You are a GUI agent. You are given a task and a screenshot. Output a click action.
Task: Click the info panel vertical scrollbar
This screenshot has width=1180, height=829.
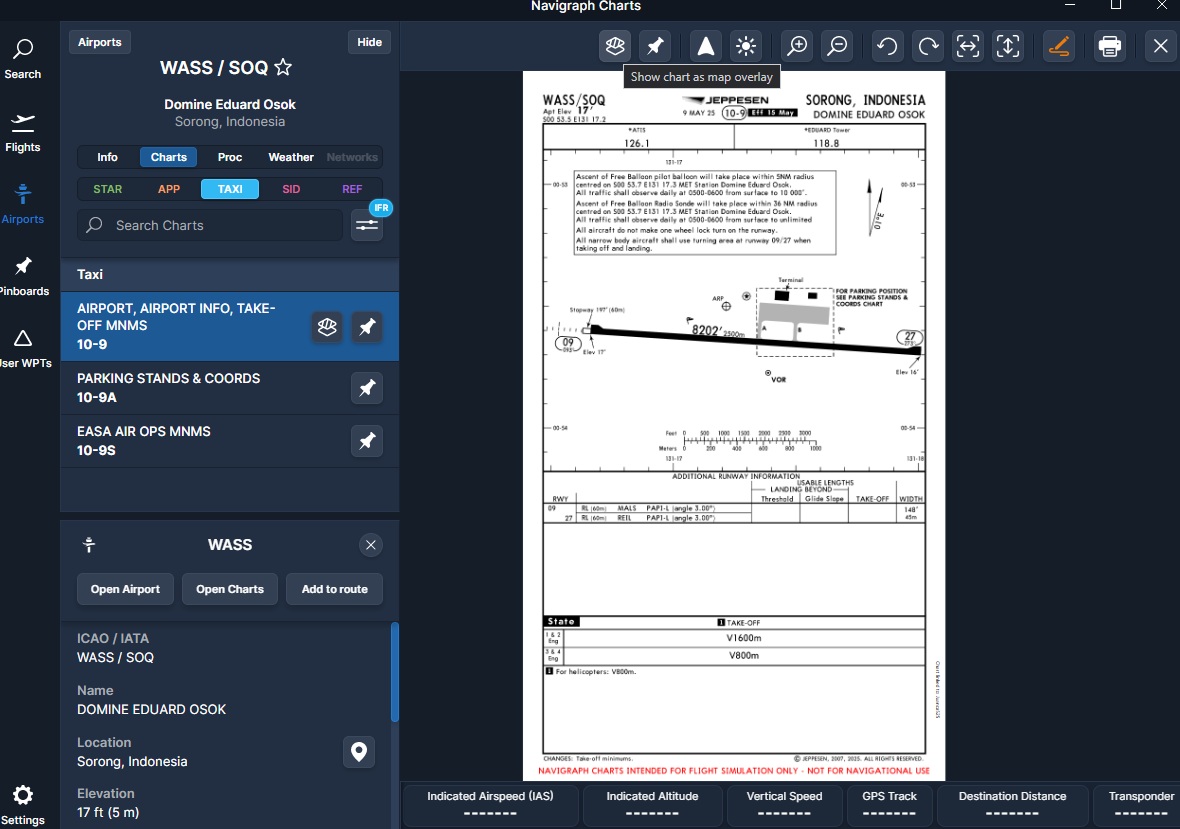coord(394,672)
